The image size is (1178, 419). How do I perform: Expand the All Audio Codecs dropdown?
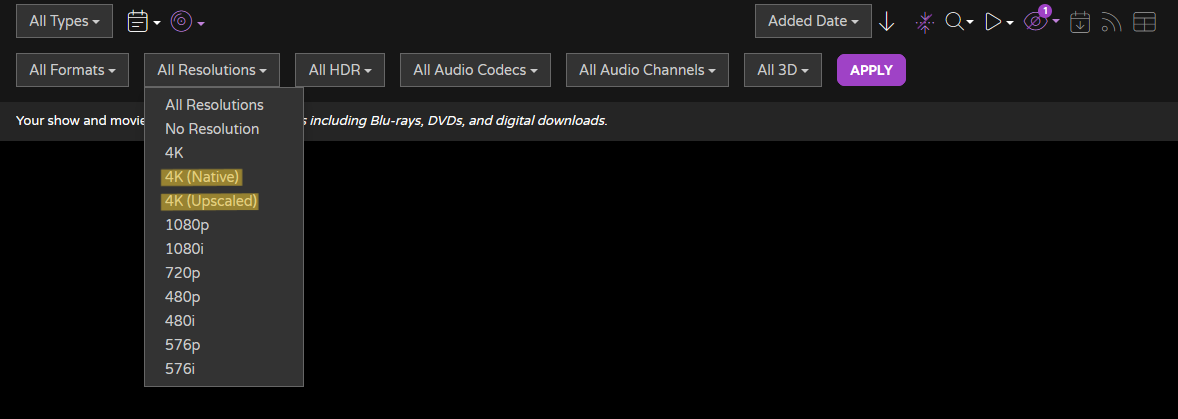tap(476, 70)
